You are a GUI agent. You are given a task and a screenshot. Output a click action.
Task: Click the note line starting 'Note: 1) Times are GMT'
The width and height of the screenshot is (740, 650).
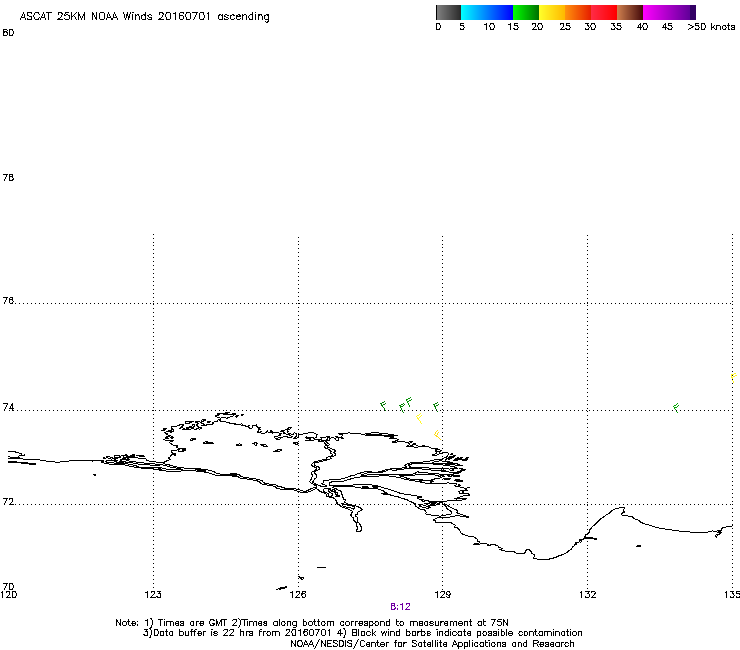[312, 623]
